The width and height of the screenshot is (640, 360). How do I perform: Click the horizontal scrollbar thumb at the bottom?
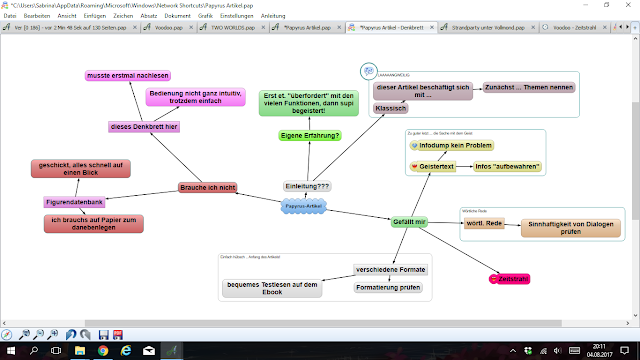[x=323, y=323]
